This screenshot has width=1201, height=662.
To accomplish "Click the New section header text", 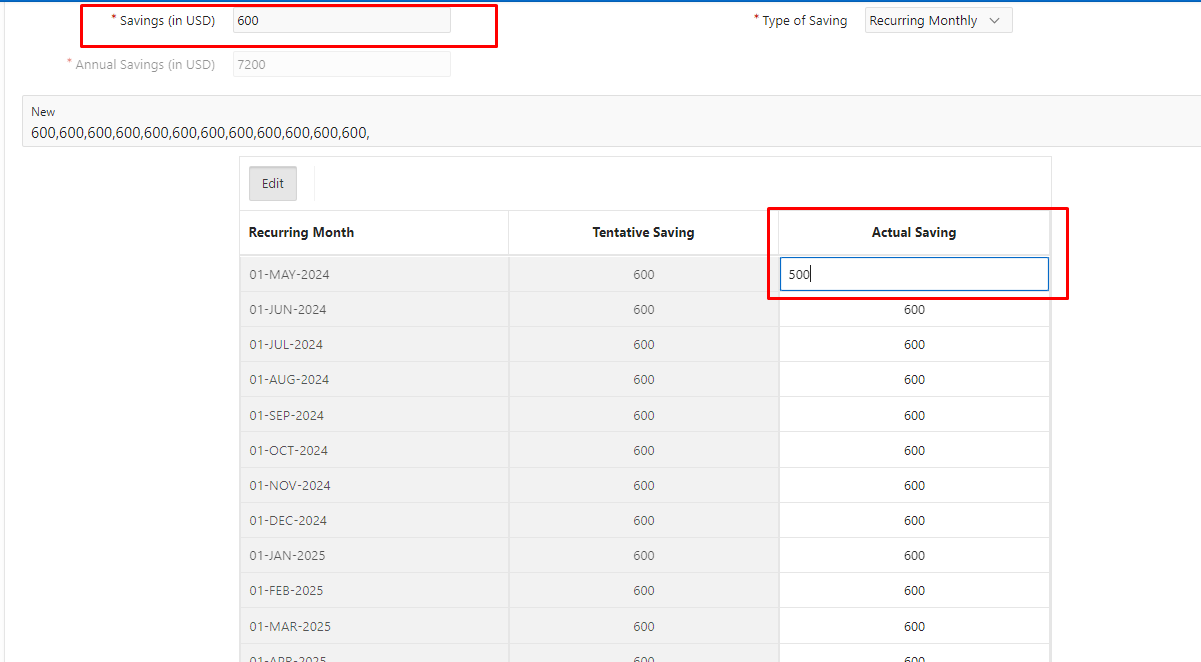I will [43, 111].
